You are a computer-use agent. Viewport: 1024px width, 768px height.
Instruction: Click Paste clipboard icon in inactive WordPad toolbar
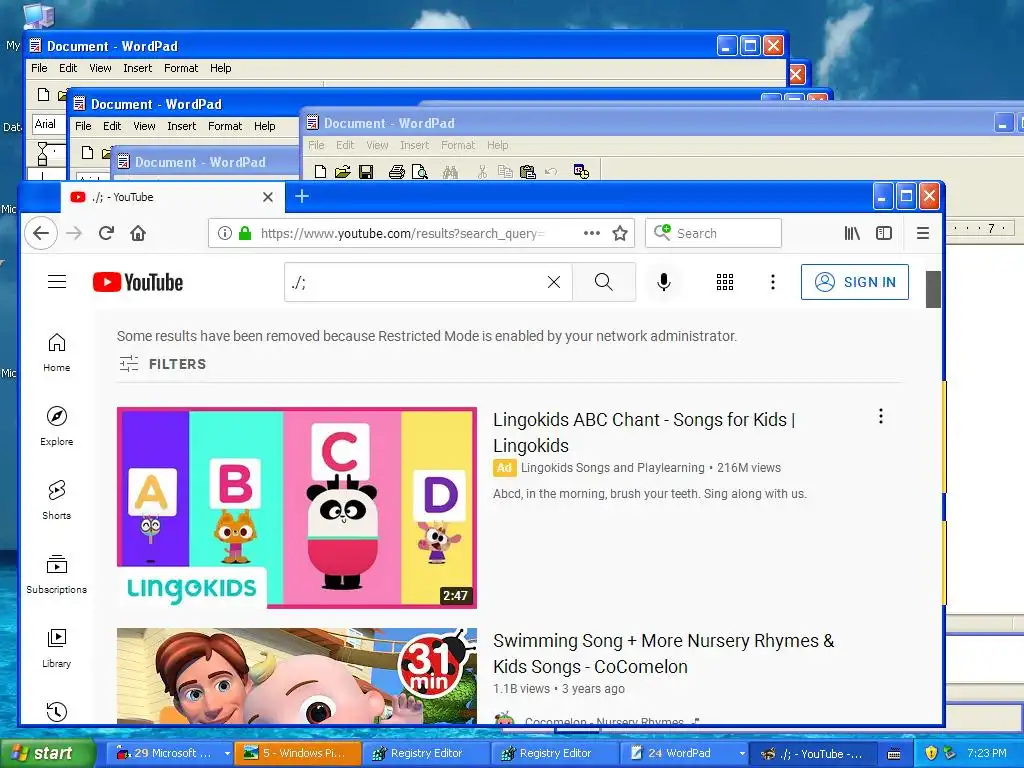[x=528, y=172]
